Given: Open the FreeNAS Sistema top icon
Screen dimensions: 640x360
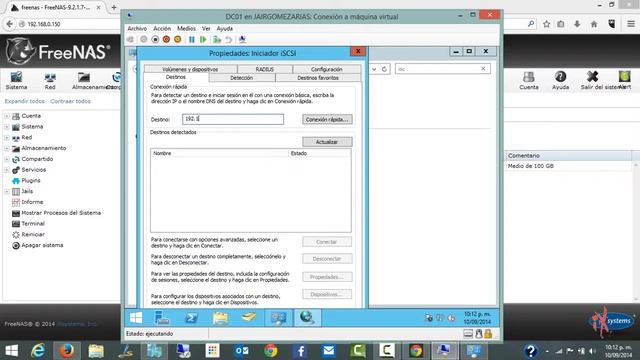Looking at the screenshot, I should click(x=16, y=80).
